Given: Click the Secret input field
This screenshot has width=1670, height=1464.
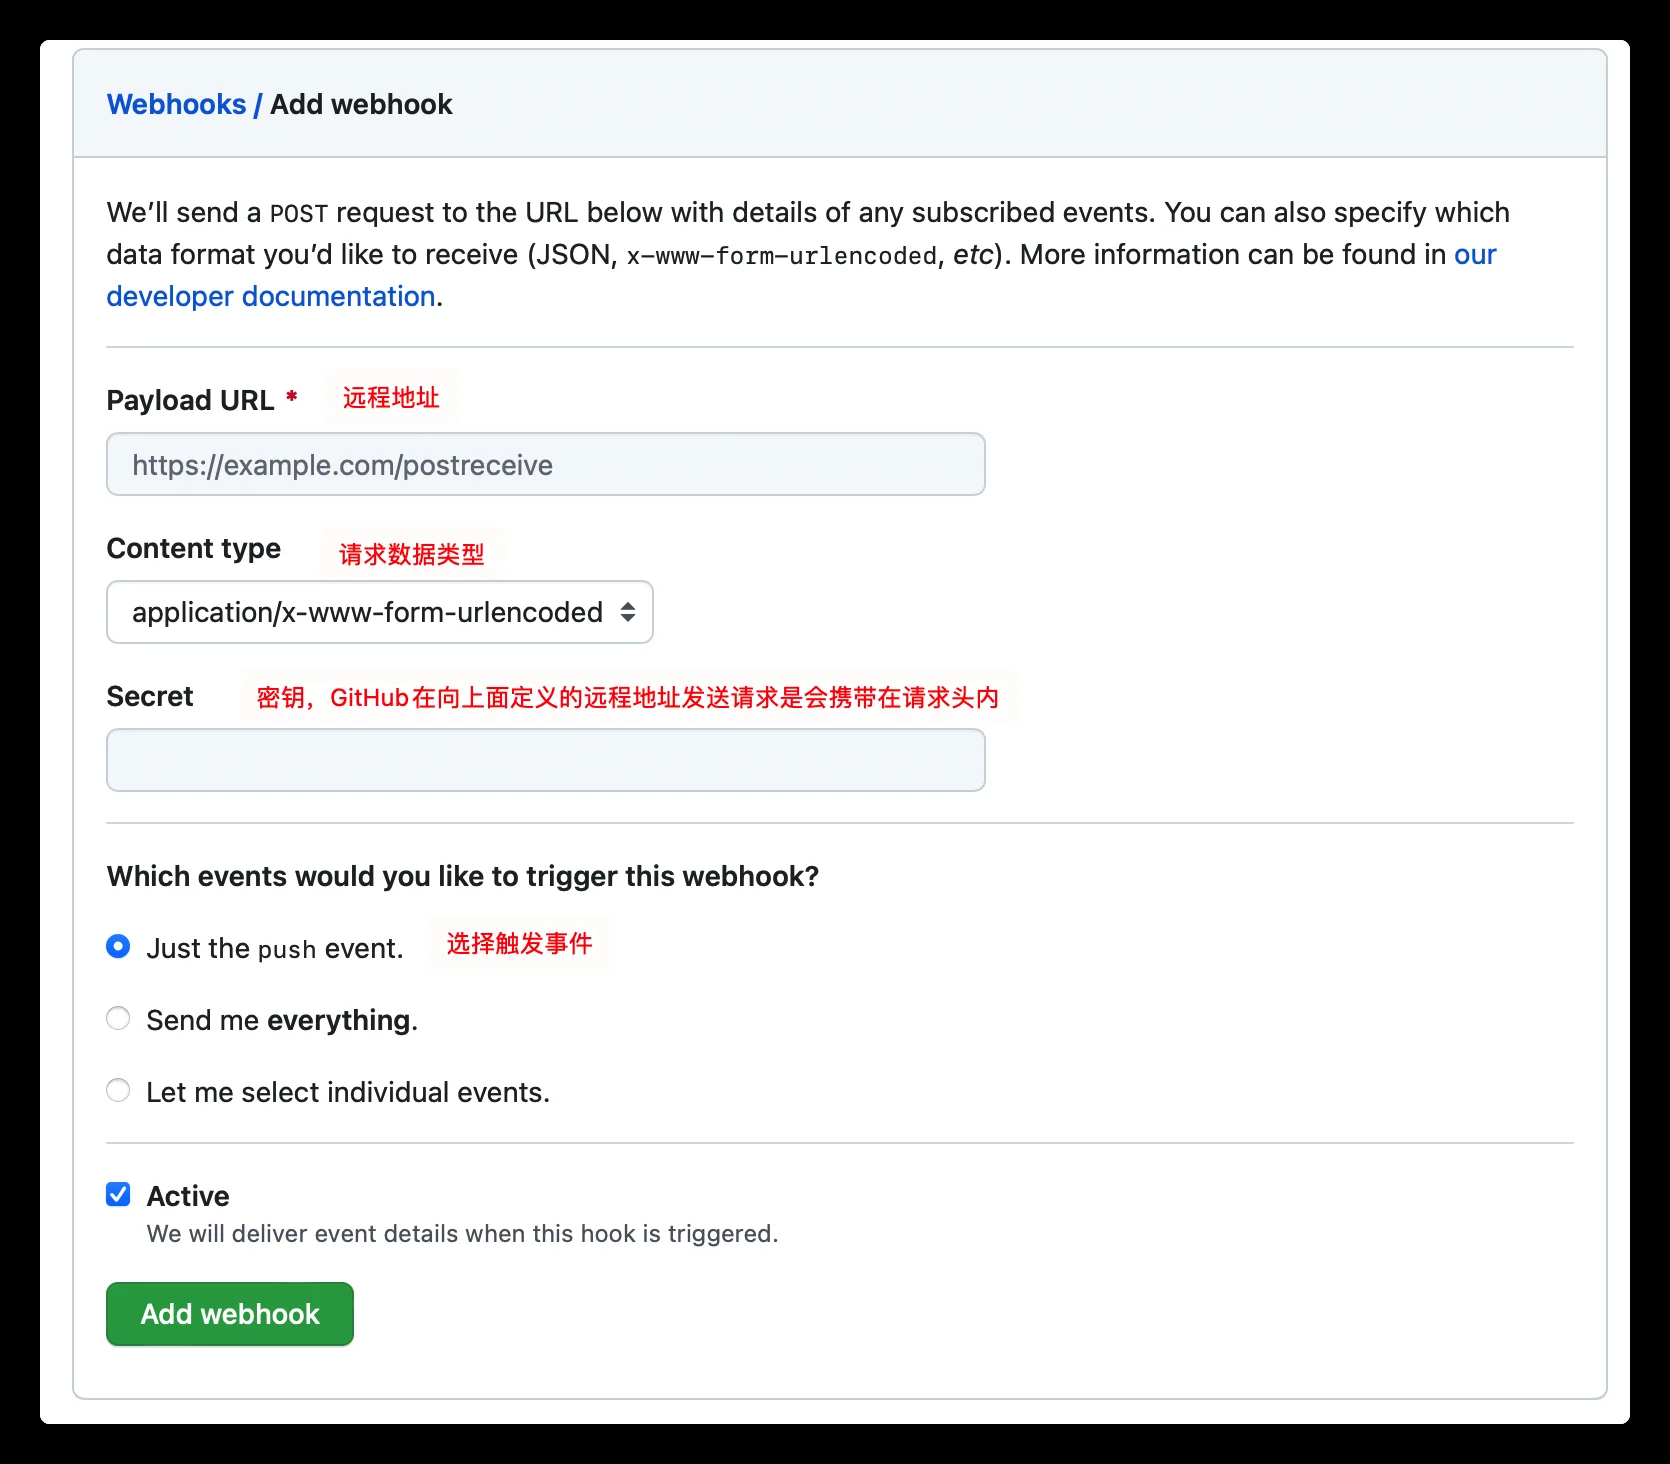Looking at the screenshot, I should tap(546, 760).
